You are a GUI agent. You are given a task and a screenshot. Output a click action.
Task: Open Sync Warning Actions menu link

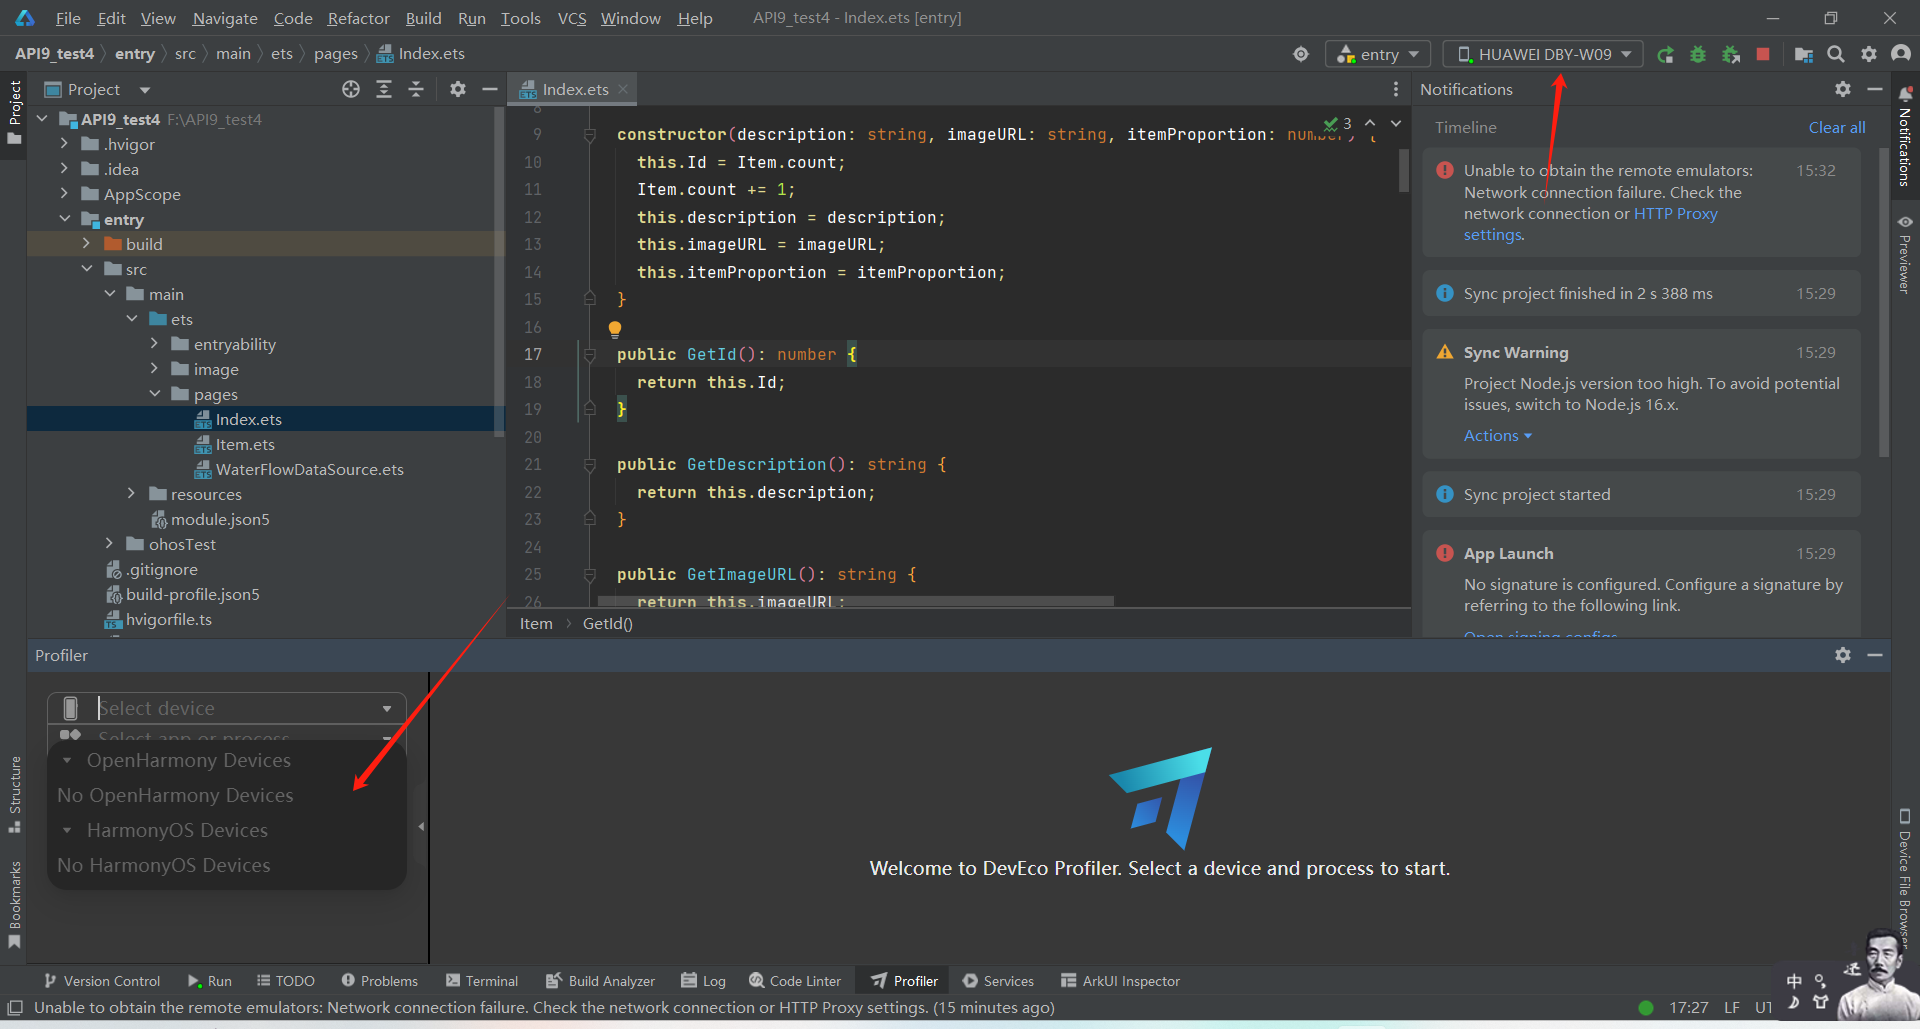1497,436
